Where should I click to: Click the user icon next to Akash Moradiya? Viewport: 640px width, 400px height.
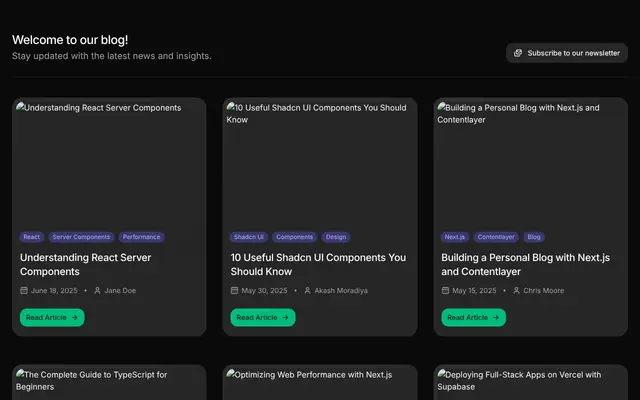point(307,291)
